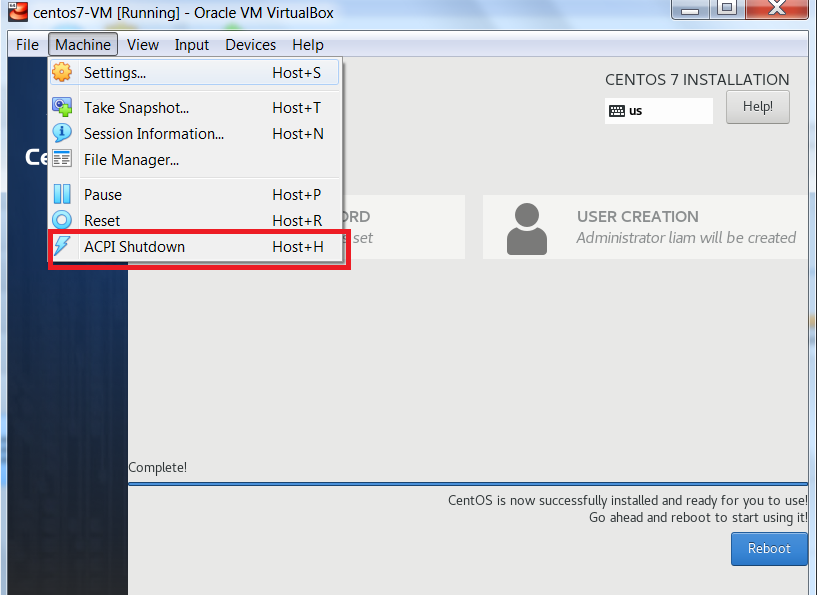Click the Help! button in installer

[757, 107]
